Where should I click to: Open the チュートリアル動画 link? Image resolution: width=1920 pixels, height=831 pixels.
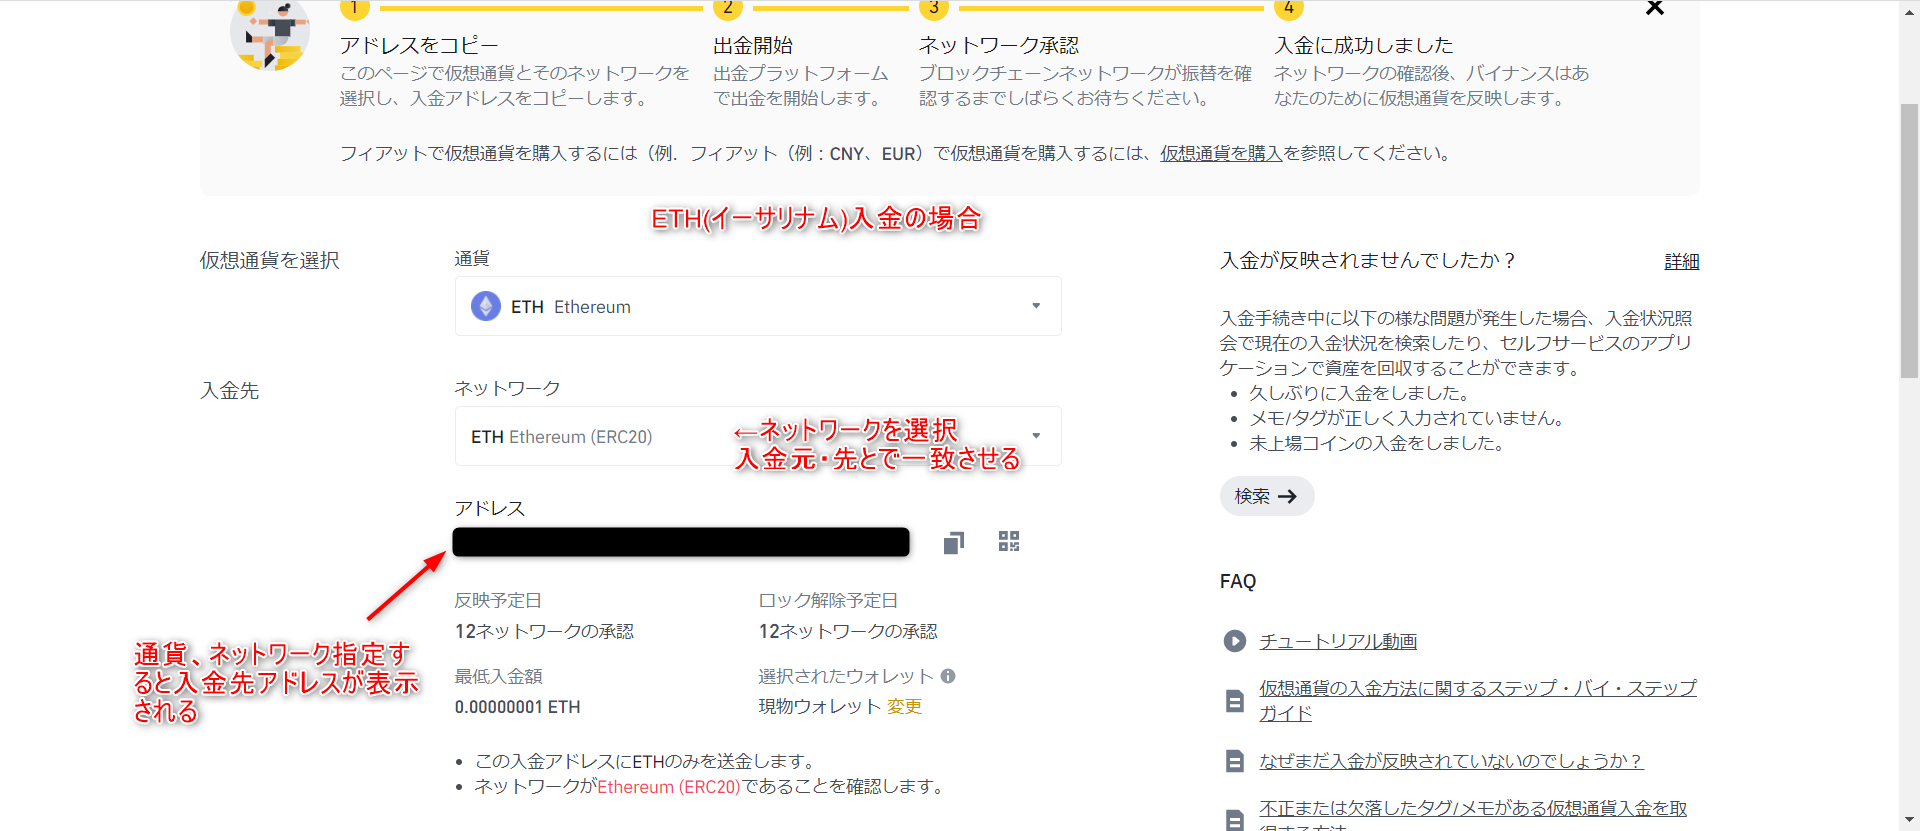click(x=1337, y=641)
